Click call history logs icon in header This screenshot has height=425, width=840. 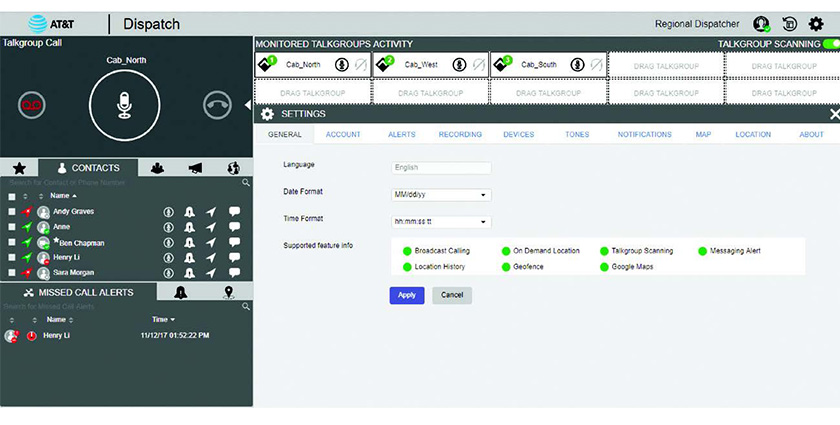click(x=790, y=24)
